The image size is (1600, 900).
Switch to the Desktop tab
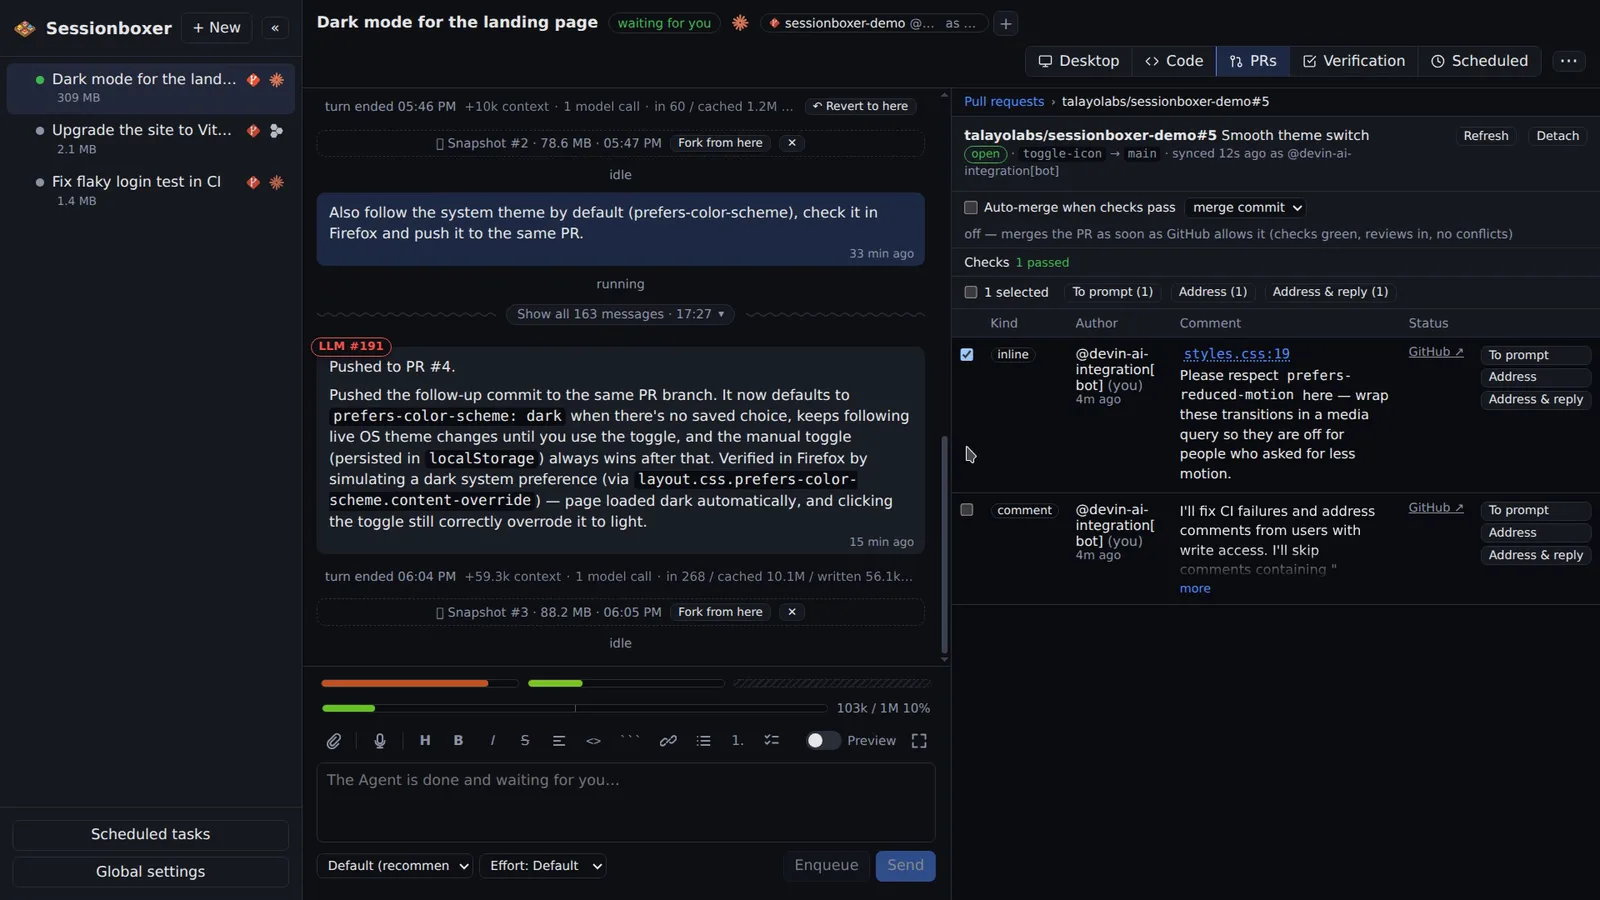(x=1078, y=61)
